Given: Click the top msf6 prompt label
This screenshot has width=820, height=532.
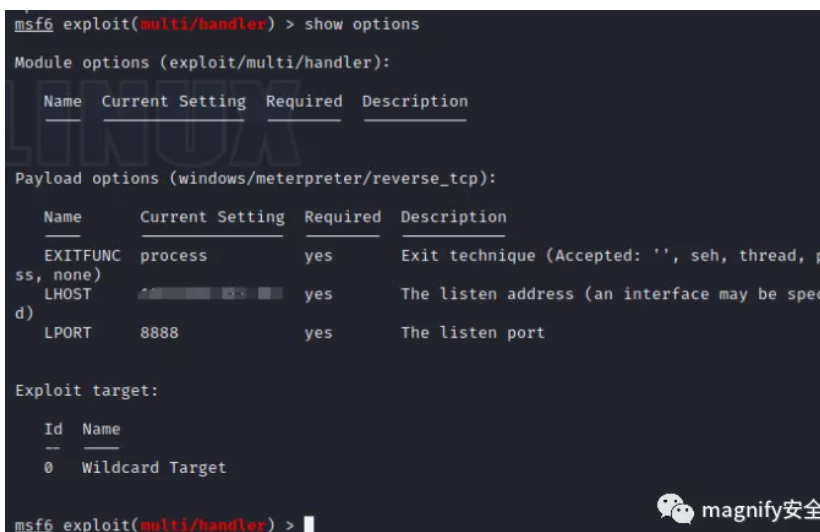Looking at the screenshot, I should (34, 25).
